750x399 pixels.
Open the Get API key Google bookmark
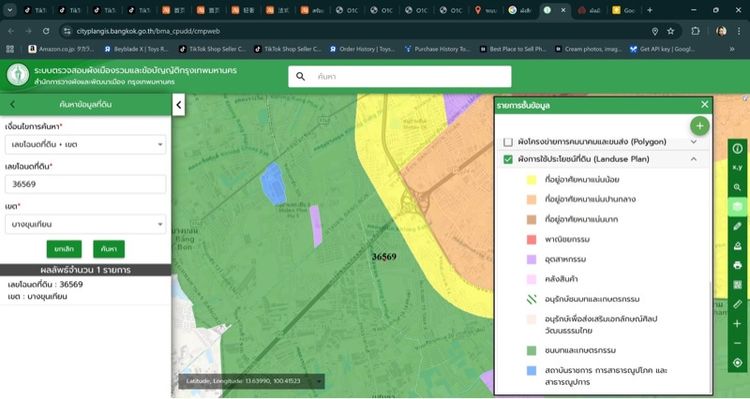[662, 49]
